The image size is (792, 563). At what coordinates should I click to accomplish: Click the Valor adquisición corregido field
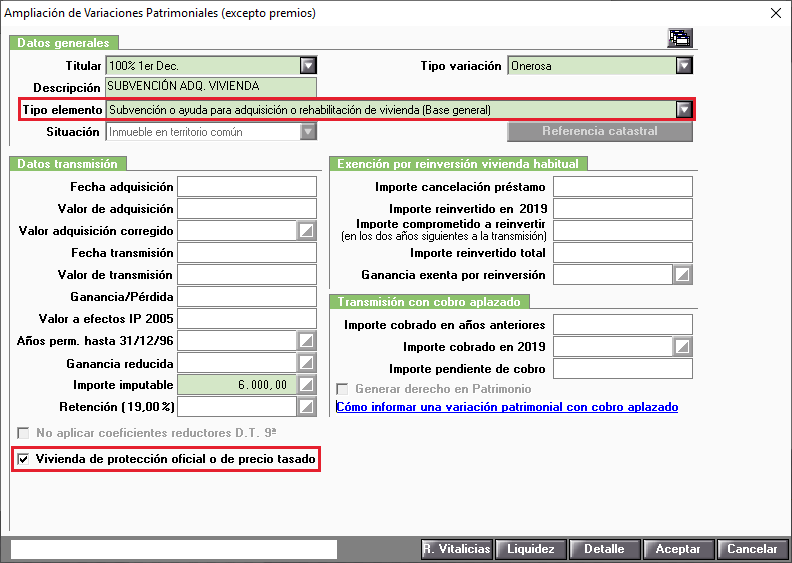tap(237, 231)
